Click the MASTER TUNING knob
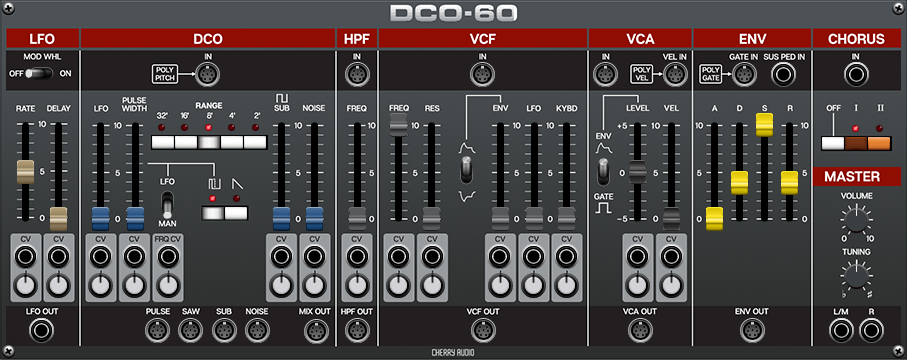This screenshot has height=360, width=907. coord(856,275)
